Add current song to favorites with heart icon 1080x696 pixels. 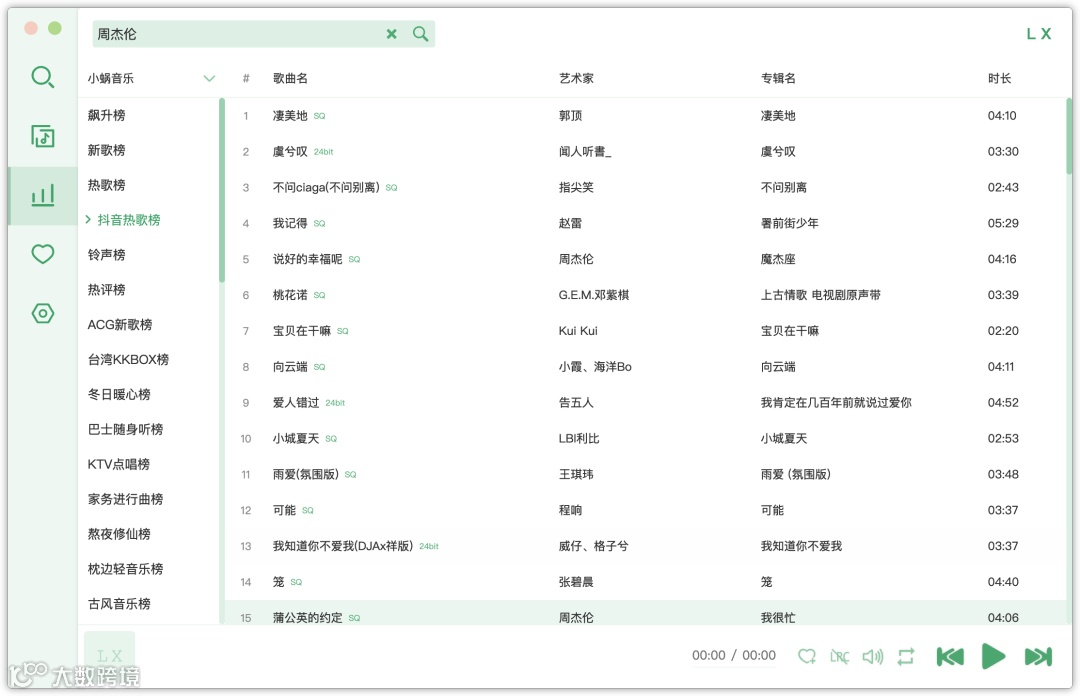(x=807, y=656)
